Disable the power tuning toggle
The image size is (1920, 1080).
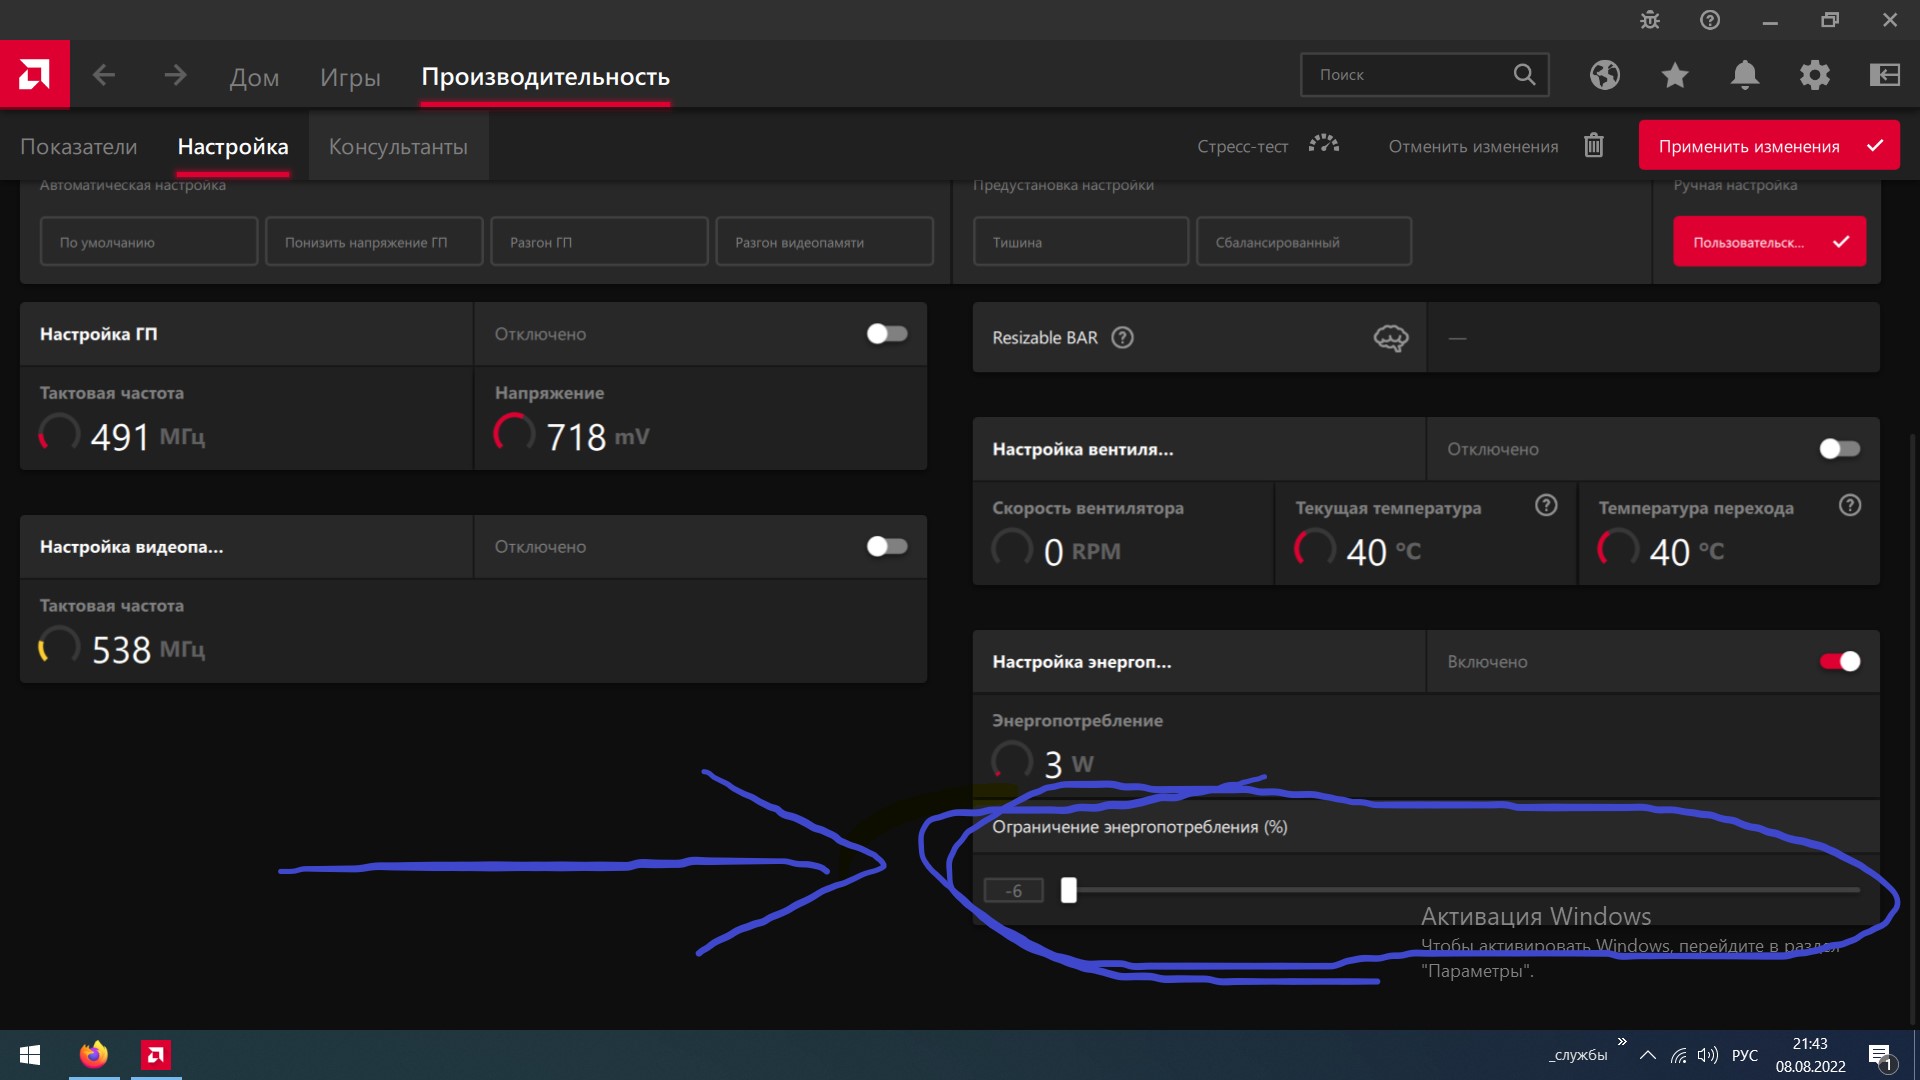coord(1839,661)
